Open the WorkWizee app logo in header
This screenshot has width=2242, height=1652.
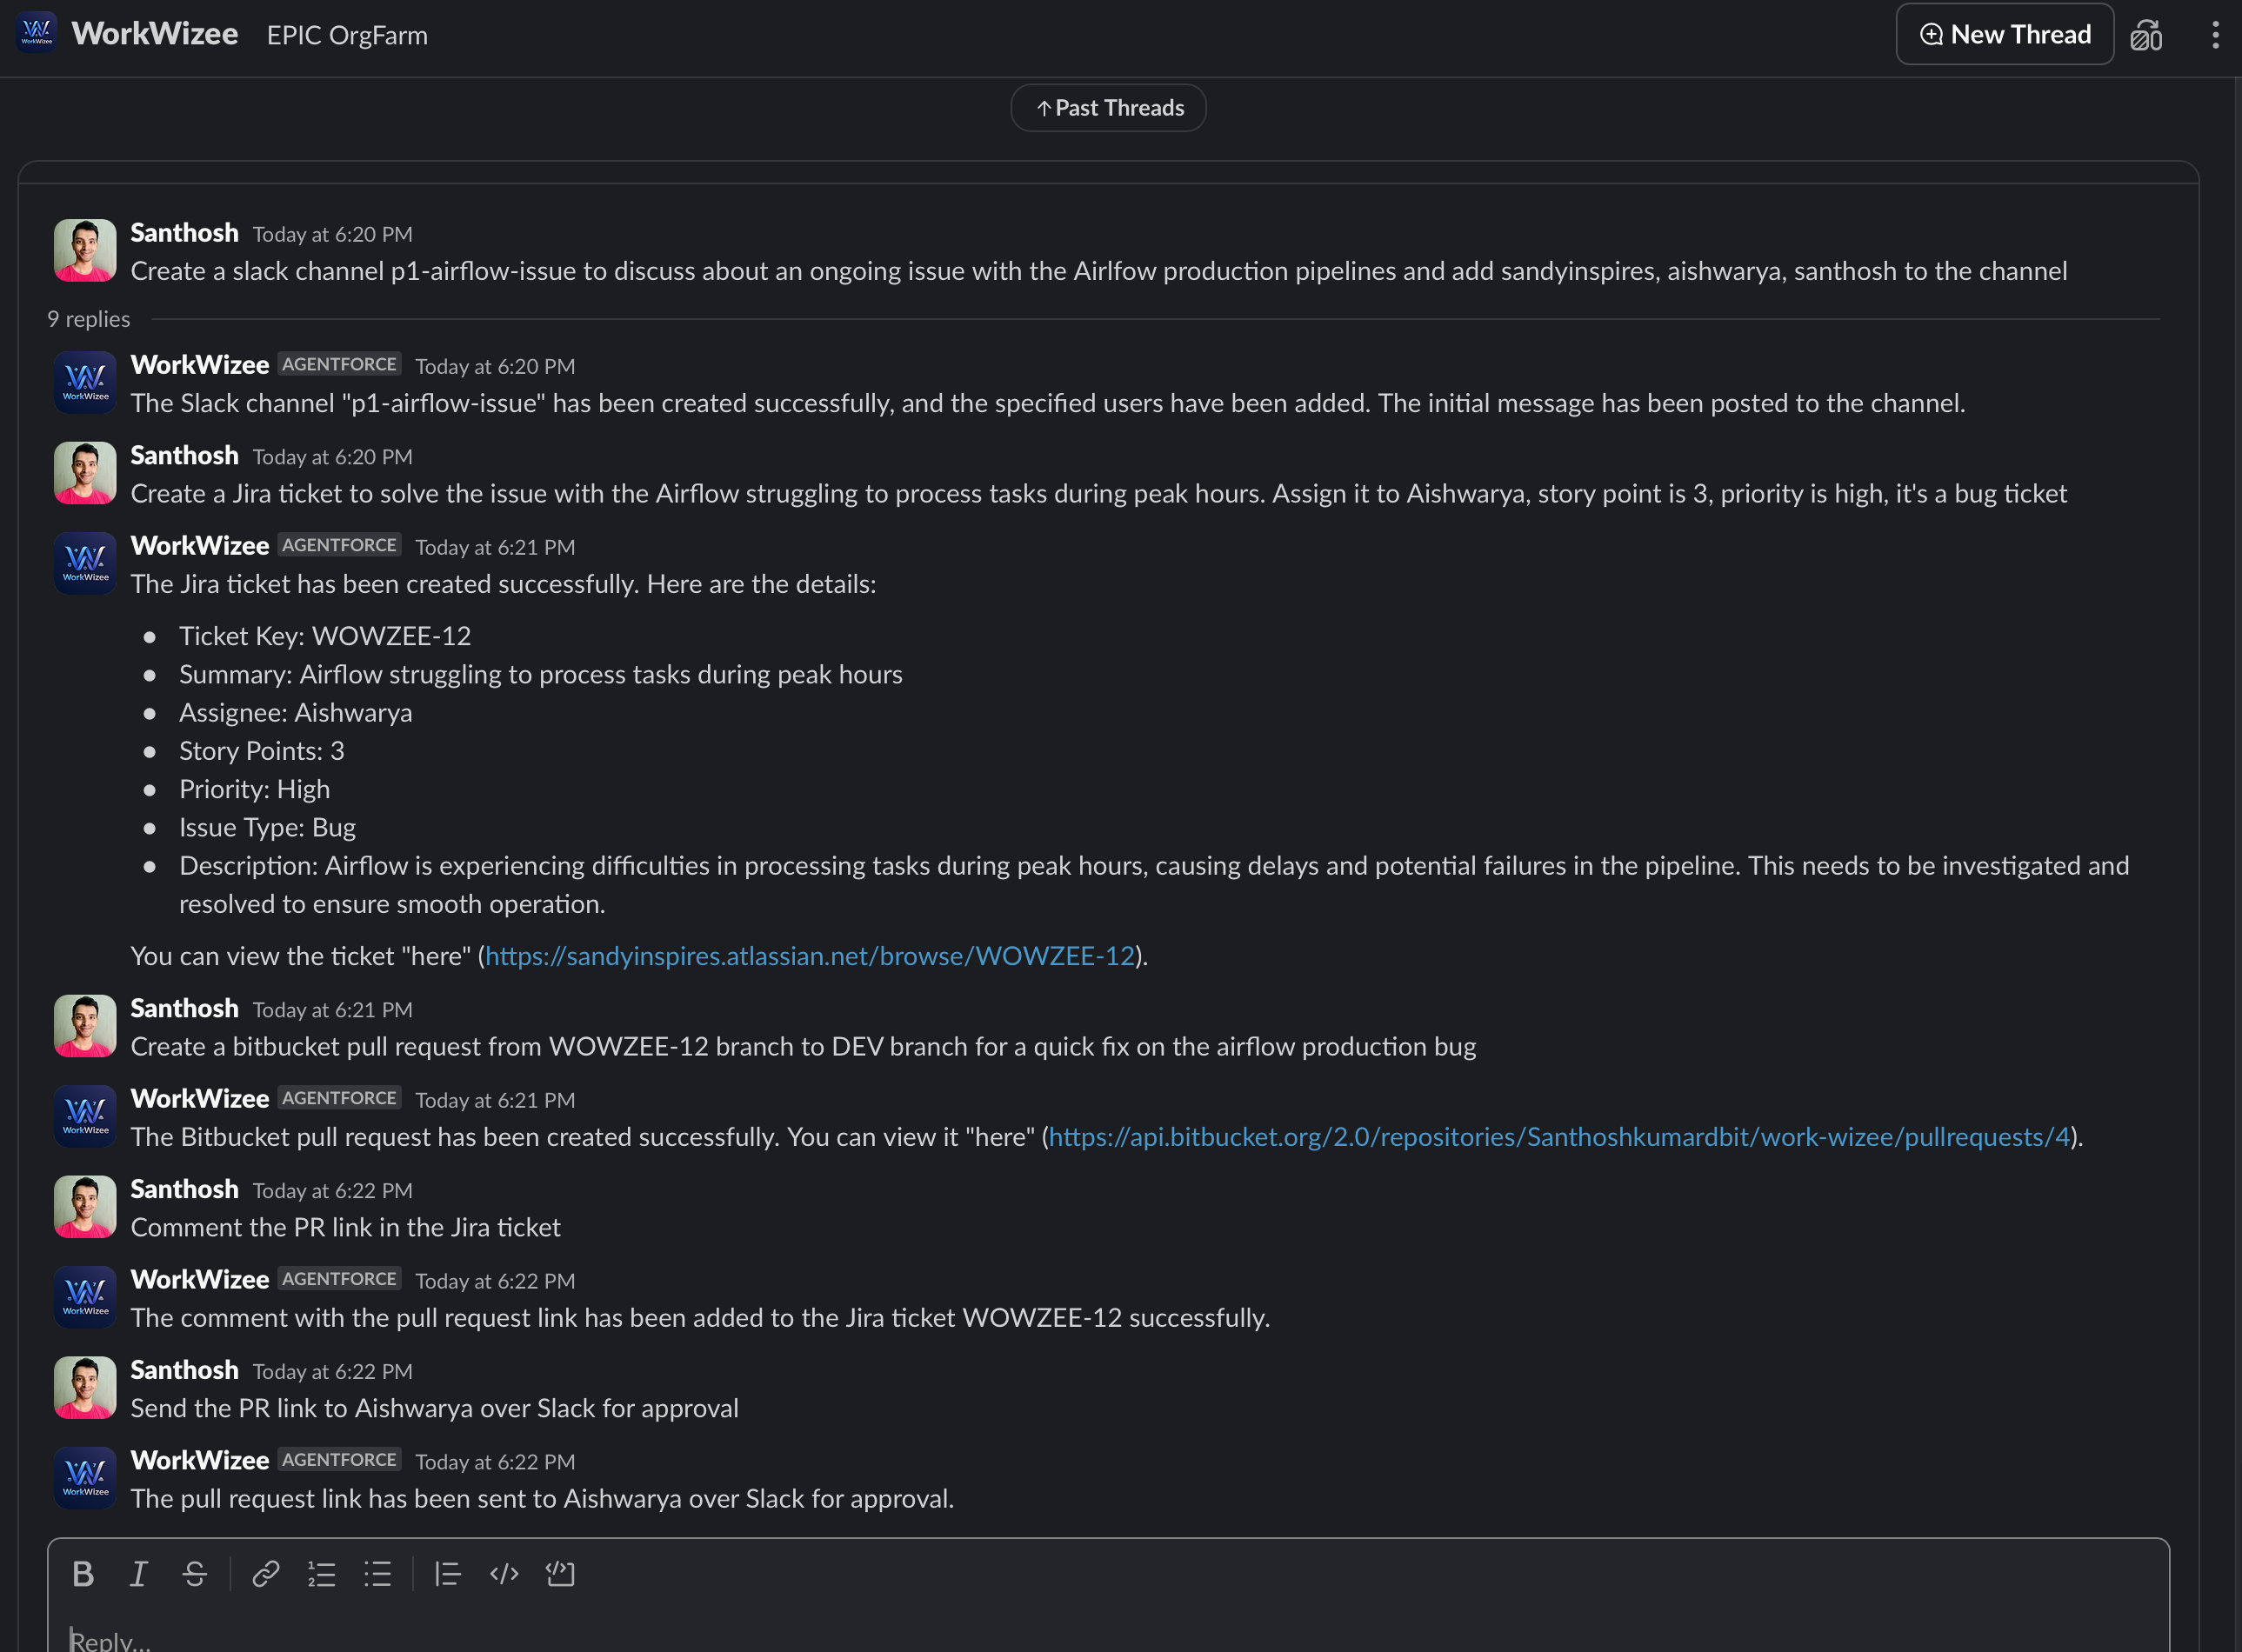(37, 33)
